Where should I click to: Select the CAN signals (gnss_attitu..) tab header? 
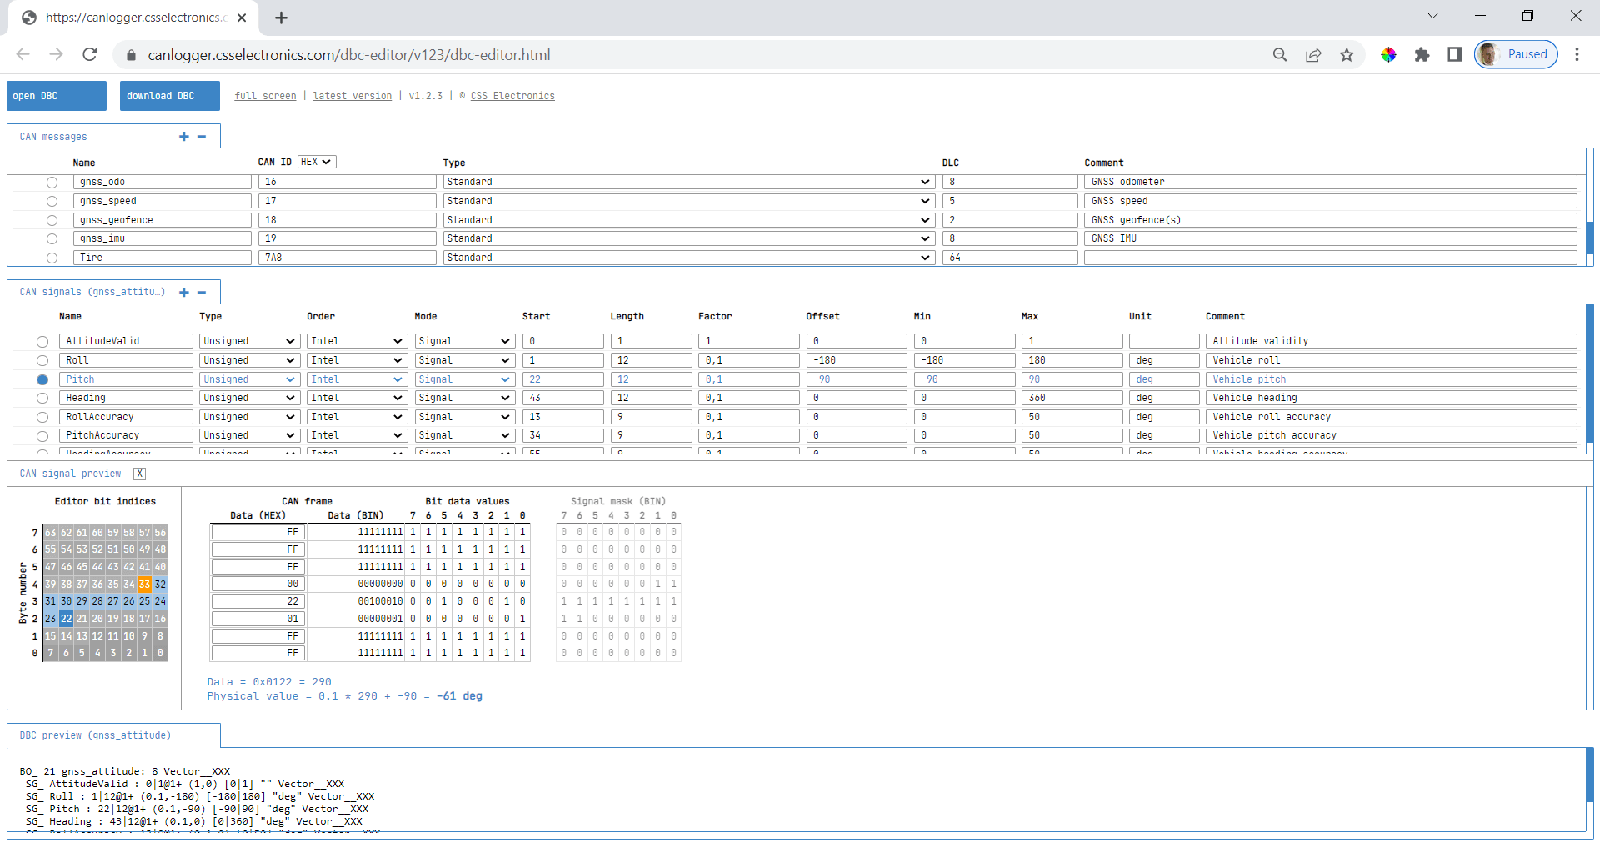92,293
